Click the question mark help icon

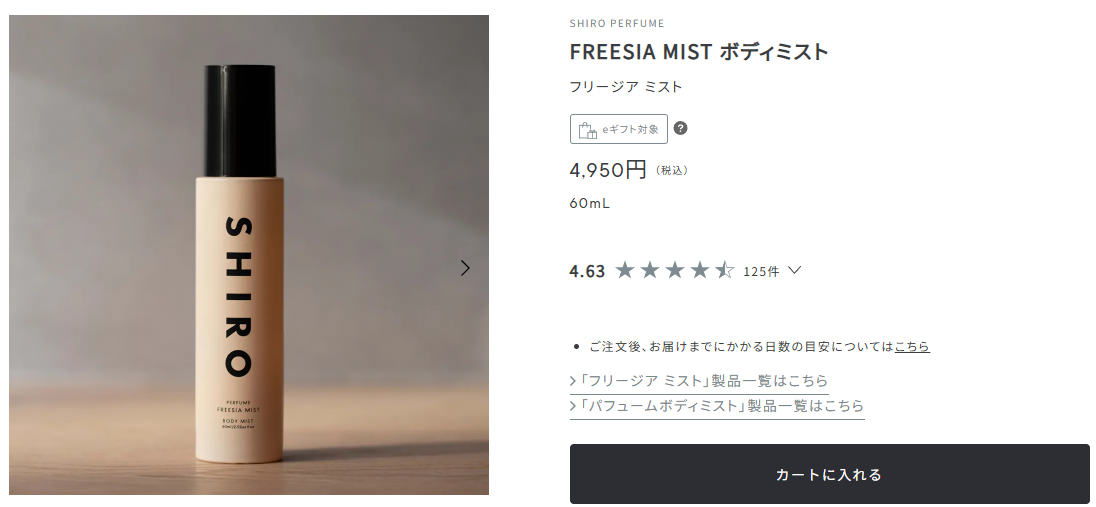coord(681,128)
